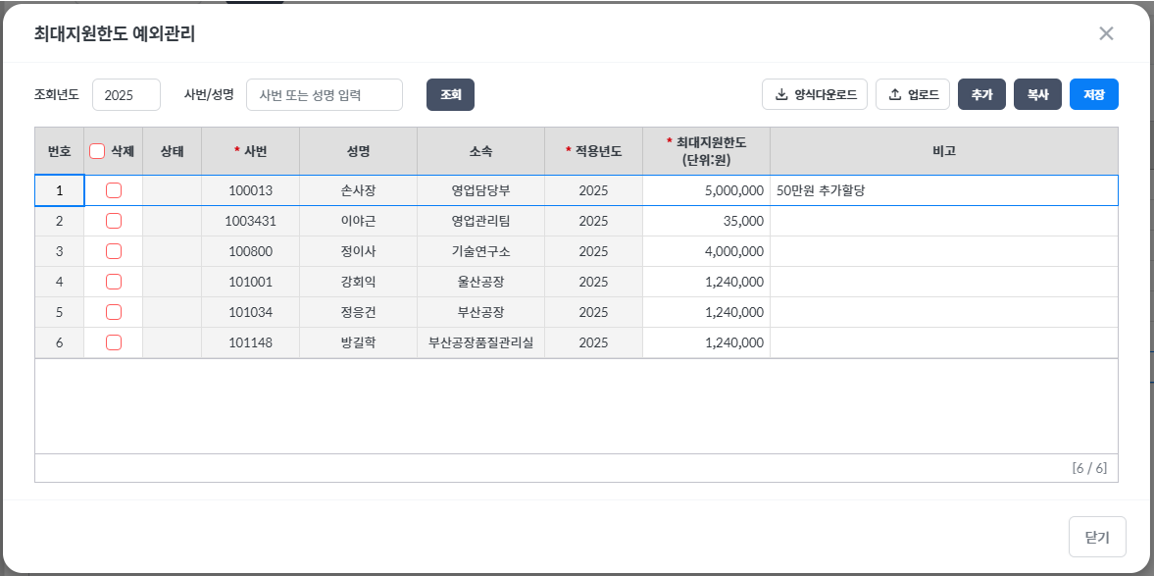The image size is (1155, 576).
Task: Click row number 4 cell
Action: pos(59,281)
